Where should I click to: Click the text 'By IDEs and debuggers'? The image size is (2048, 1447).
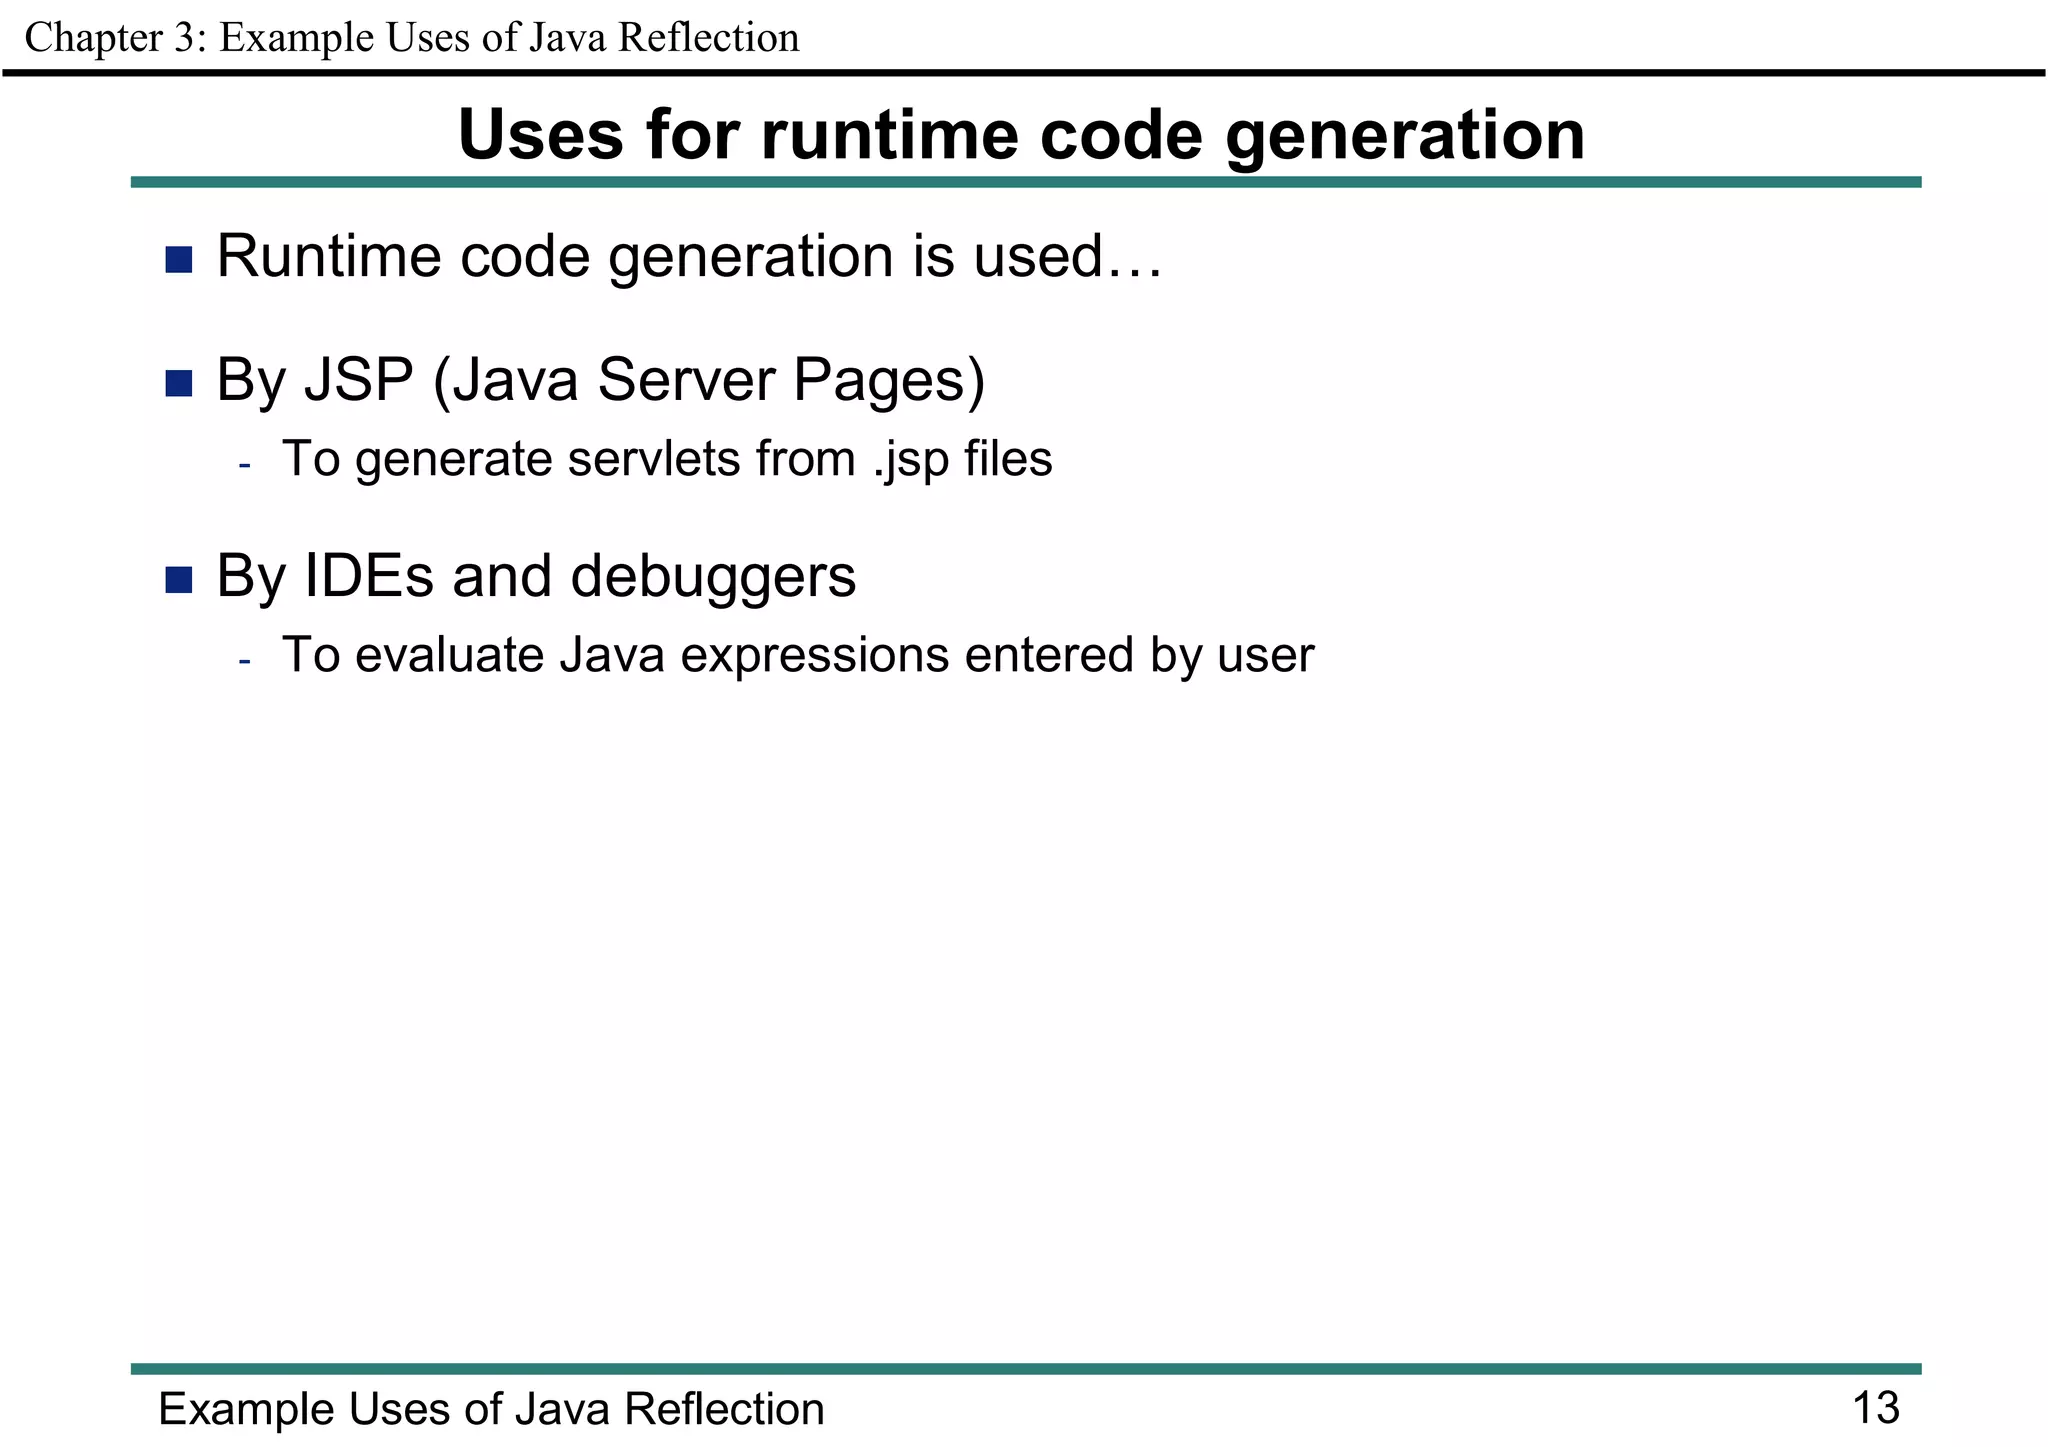click(536, 577)
